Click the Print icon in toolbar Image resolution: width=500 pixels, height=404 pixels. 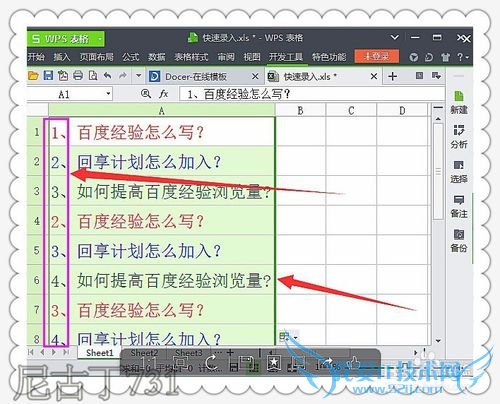pyautogui.click(x=78, y=76)
